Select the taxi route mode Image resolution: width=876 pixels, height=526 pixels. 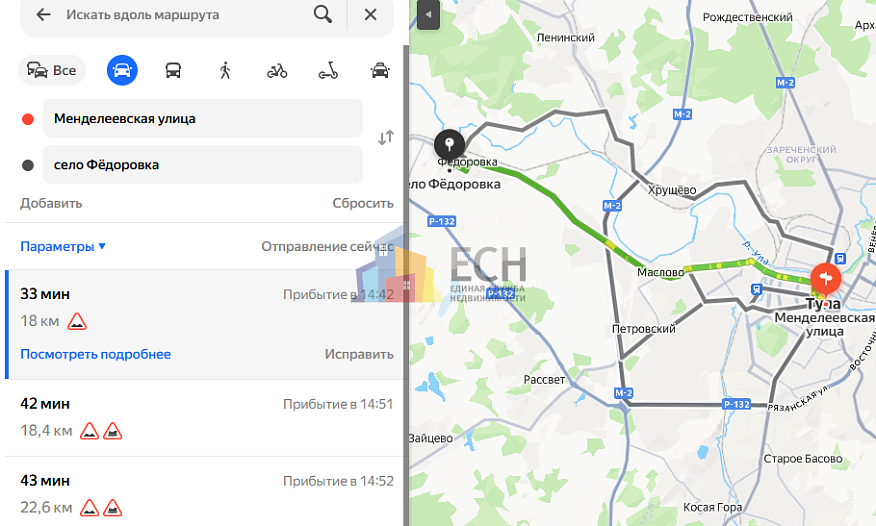[x=380, y=70]
